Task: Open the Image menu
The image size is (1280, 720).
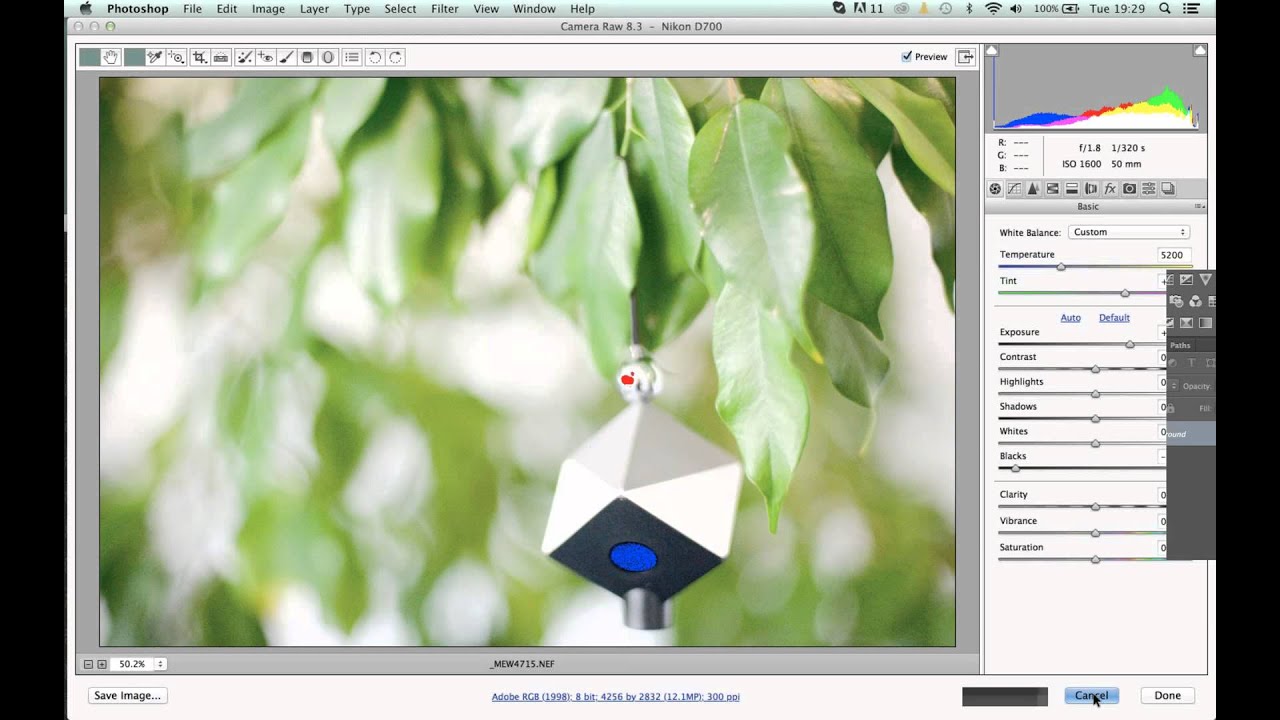Action: coord(268,9)
